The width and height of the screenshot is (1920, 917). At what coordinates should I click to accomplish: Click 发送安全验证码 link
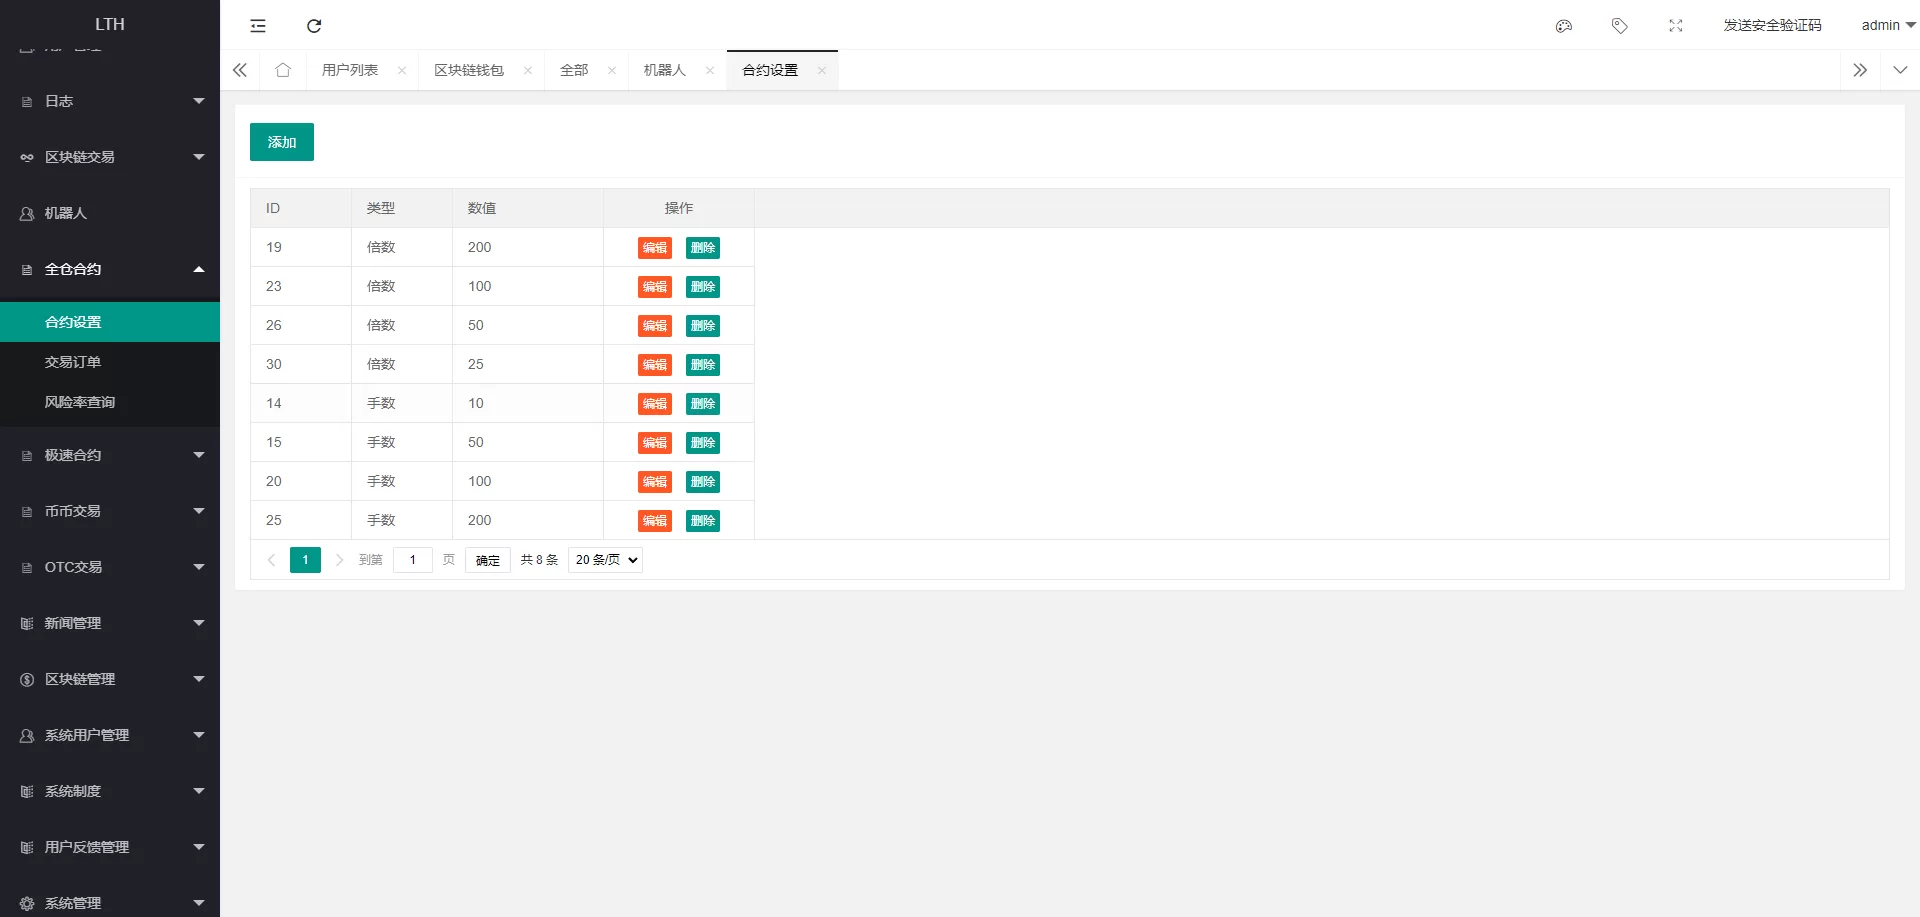click(1772, 25)
